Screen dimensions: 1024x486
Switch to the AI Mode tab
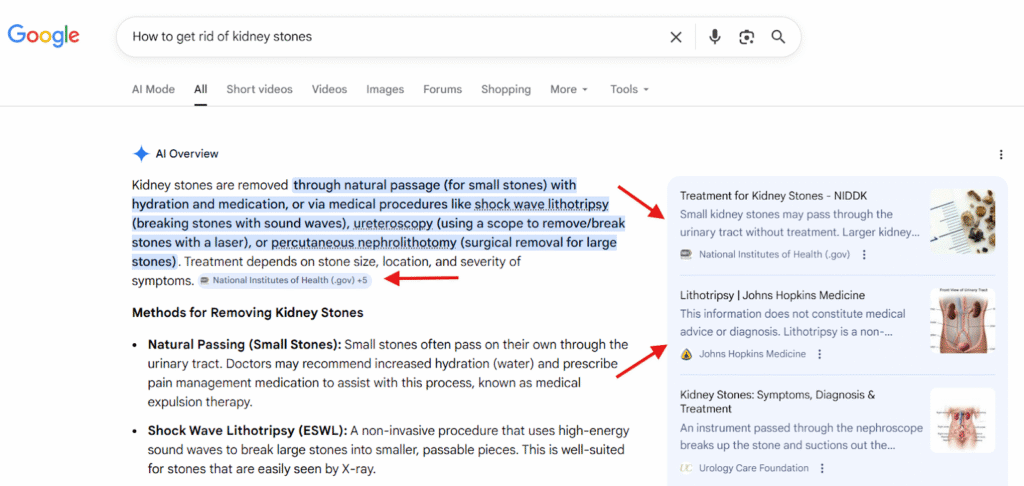click(x=153, y=89)
